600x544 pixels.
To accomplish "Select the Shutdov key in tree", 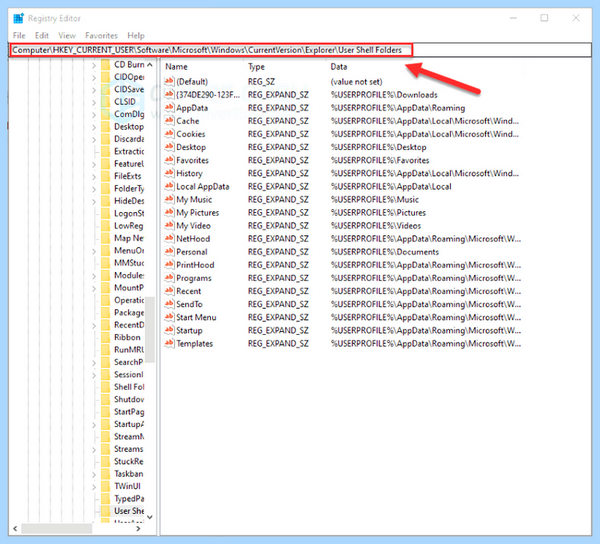I will [129, 399].
